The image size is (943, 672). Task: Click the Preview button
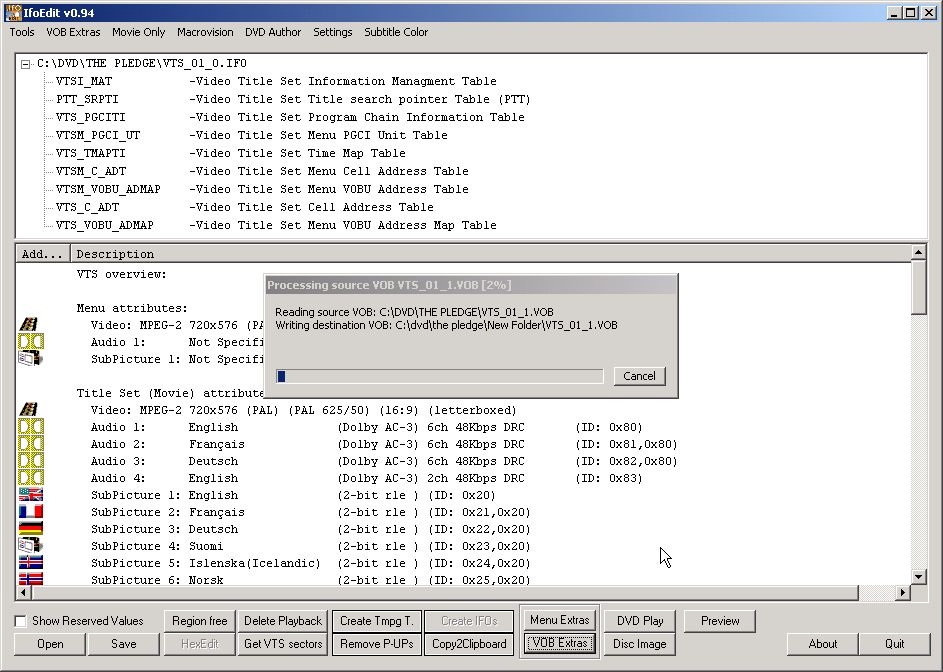pyautogui.click(x=720, y=621)
